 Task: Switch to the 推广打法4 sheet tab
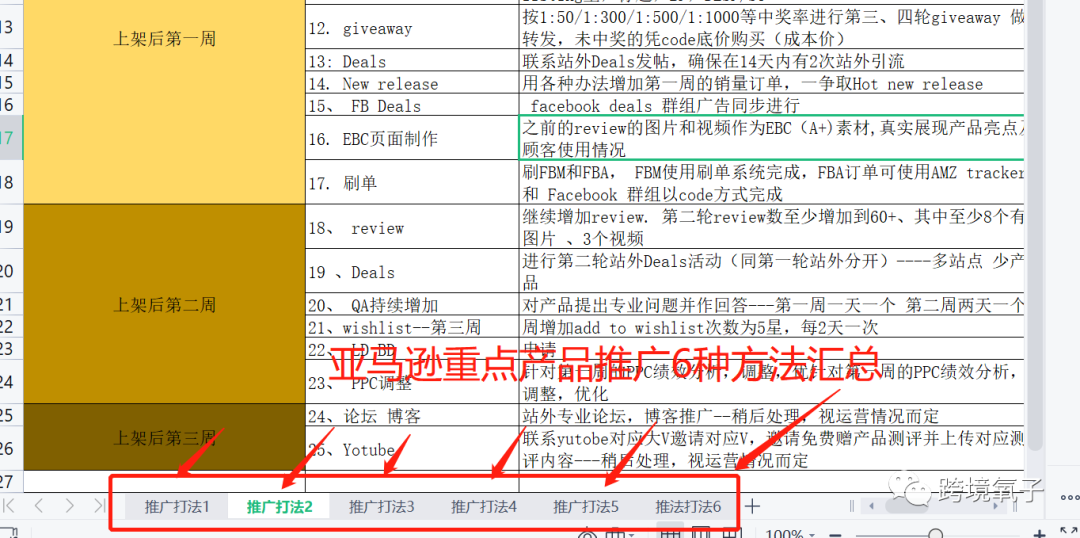484,507
